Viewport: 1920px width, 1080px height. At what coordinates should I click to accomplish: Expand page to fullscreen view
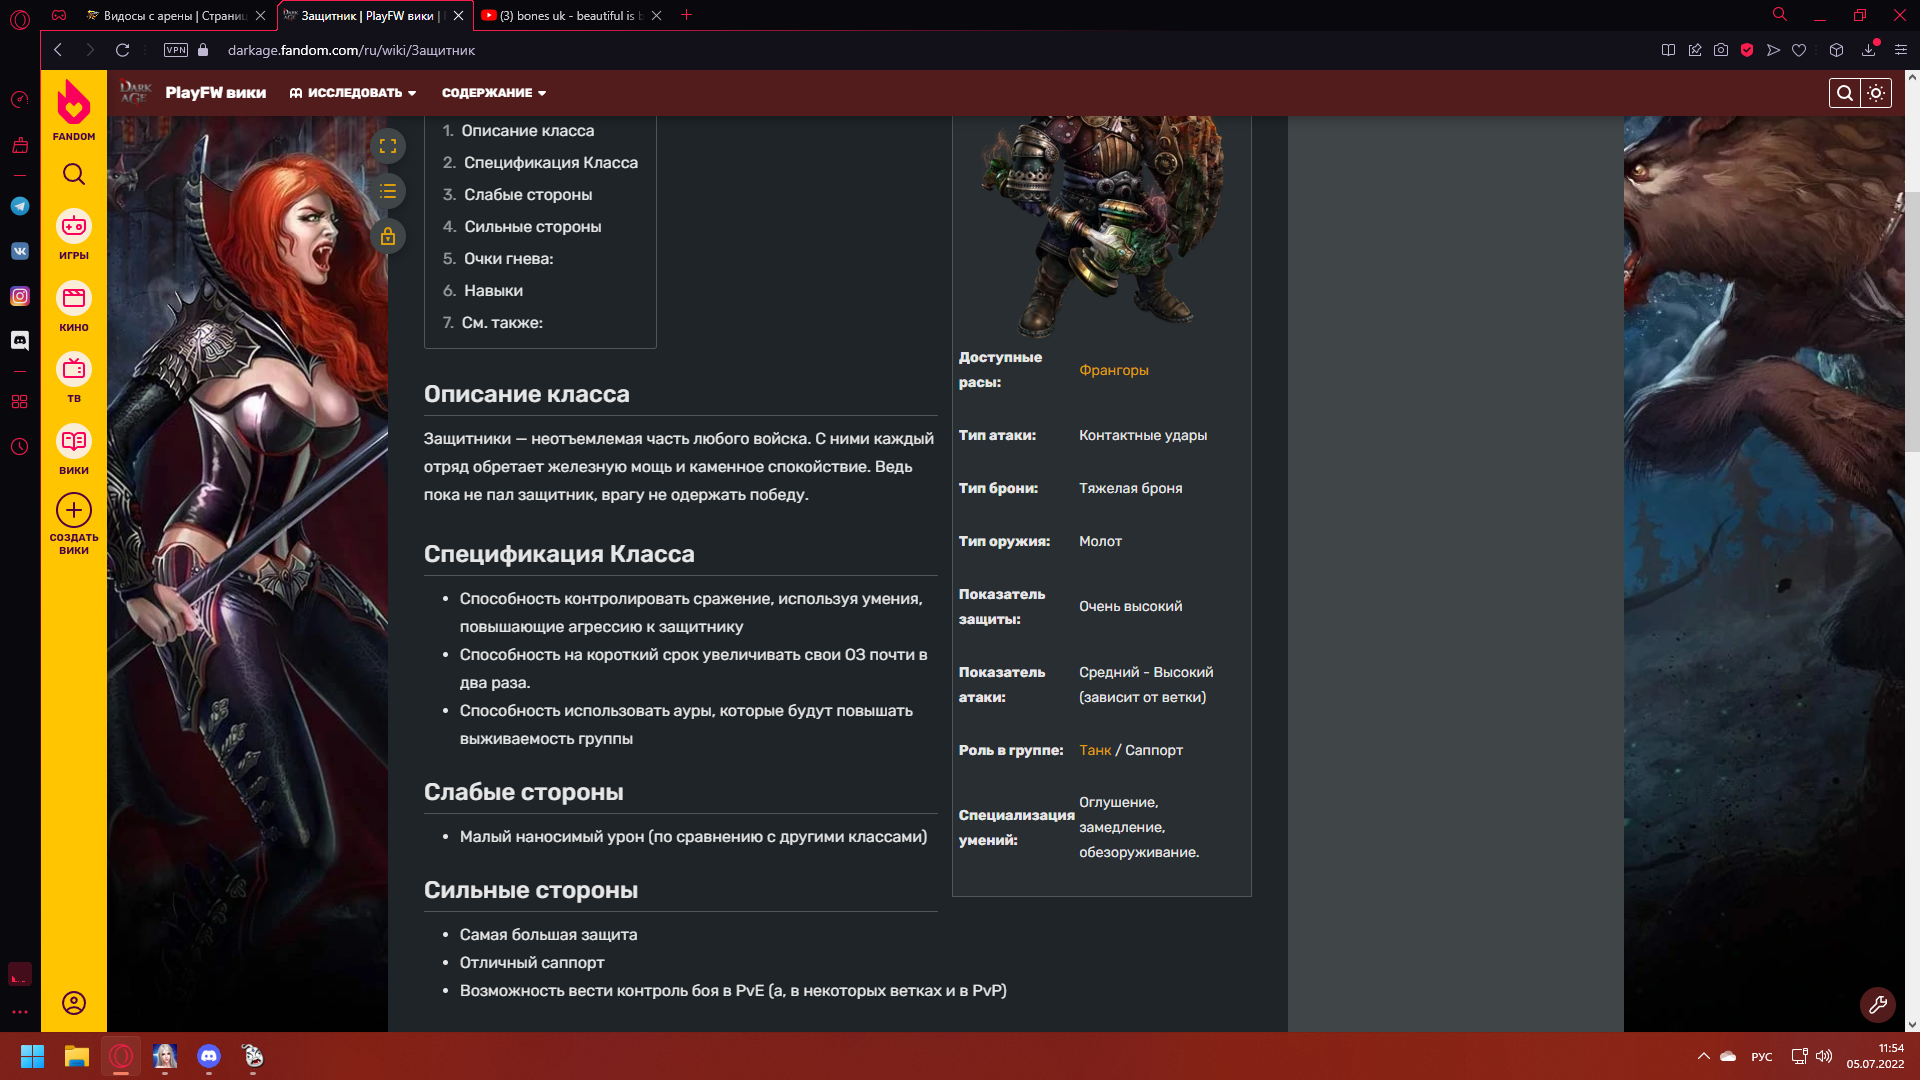click(x=388, y=146)
